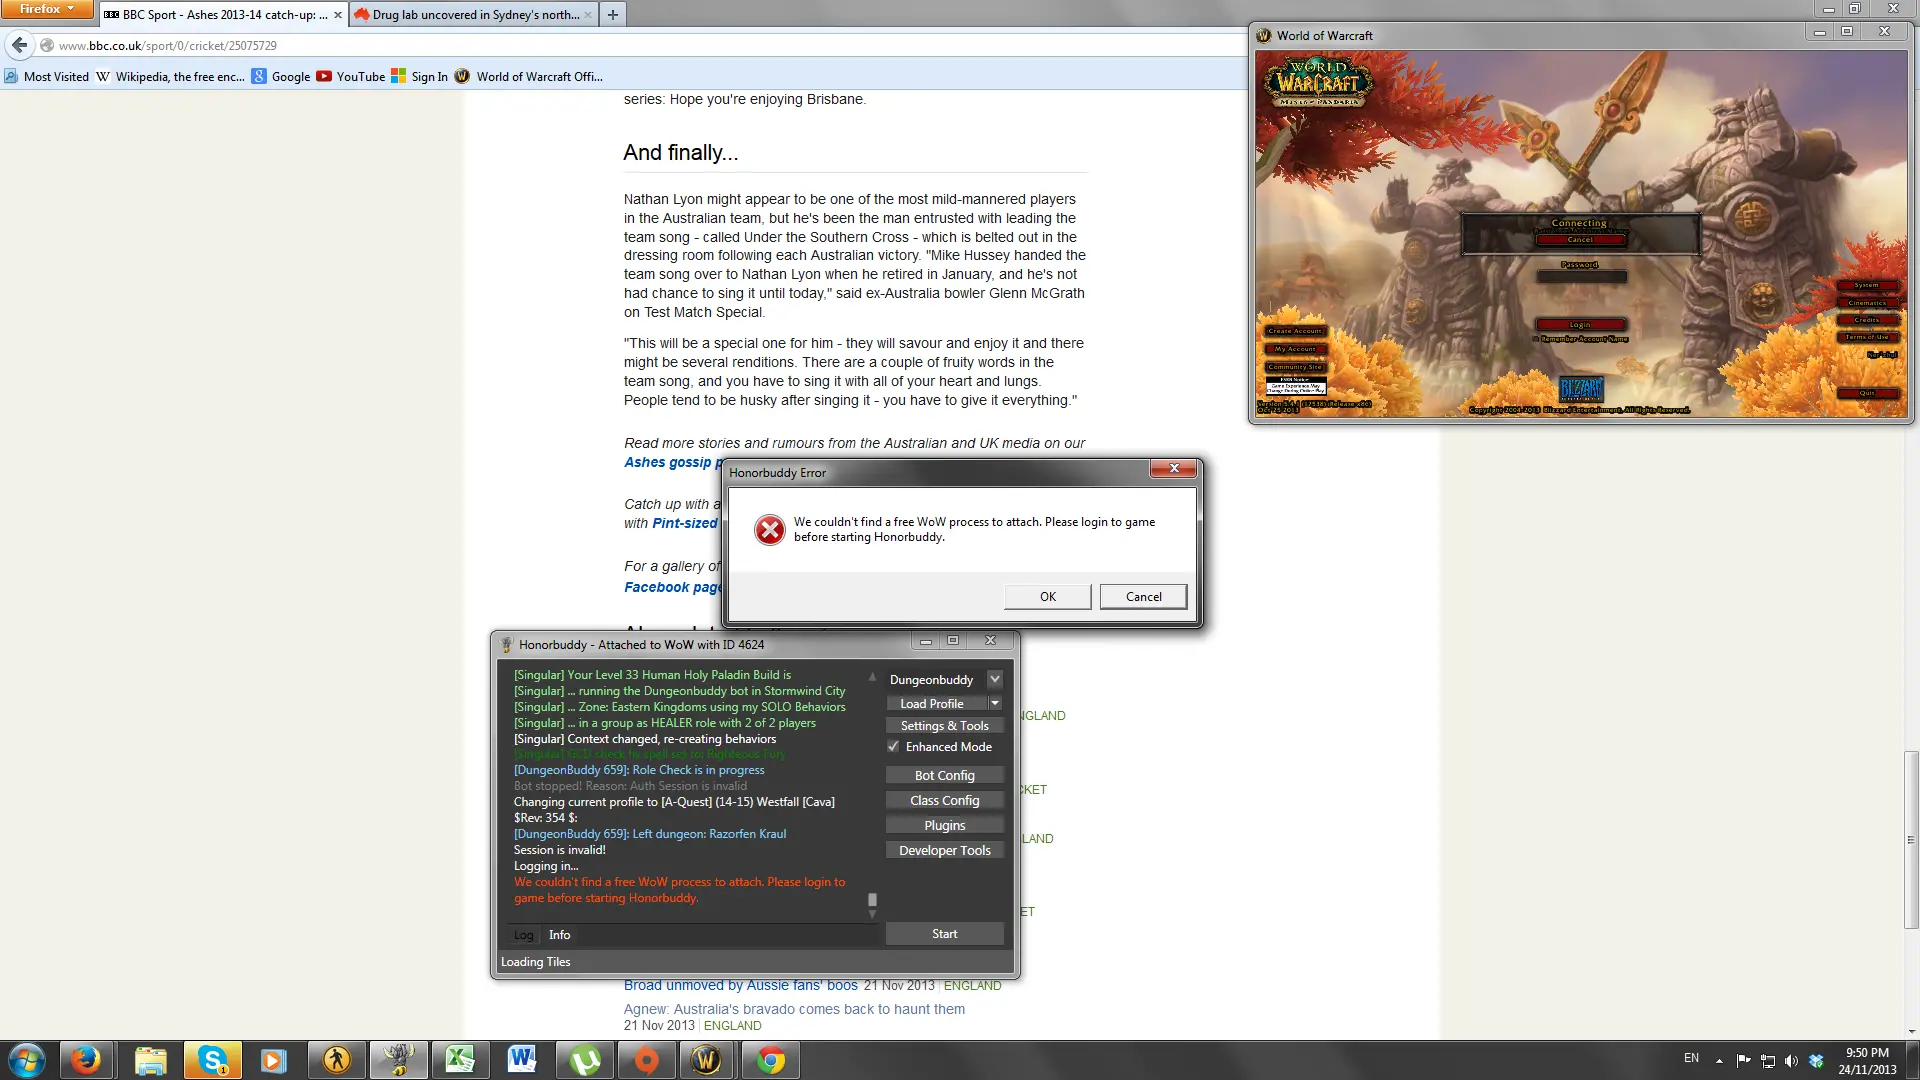Click Cancel in Honorbuddy Error dialog

pyautogui.click(x=1143, y=596)
